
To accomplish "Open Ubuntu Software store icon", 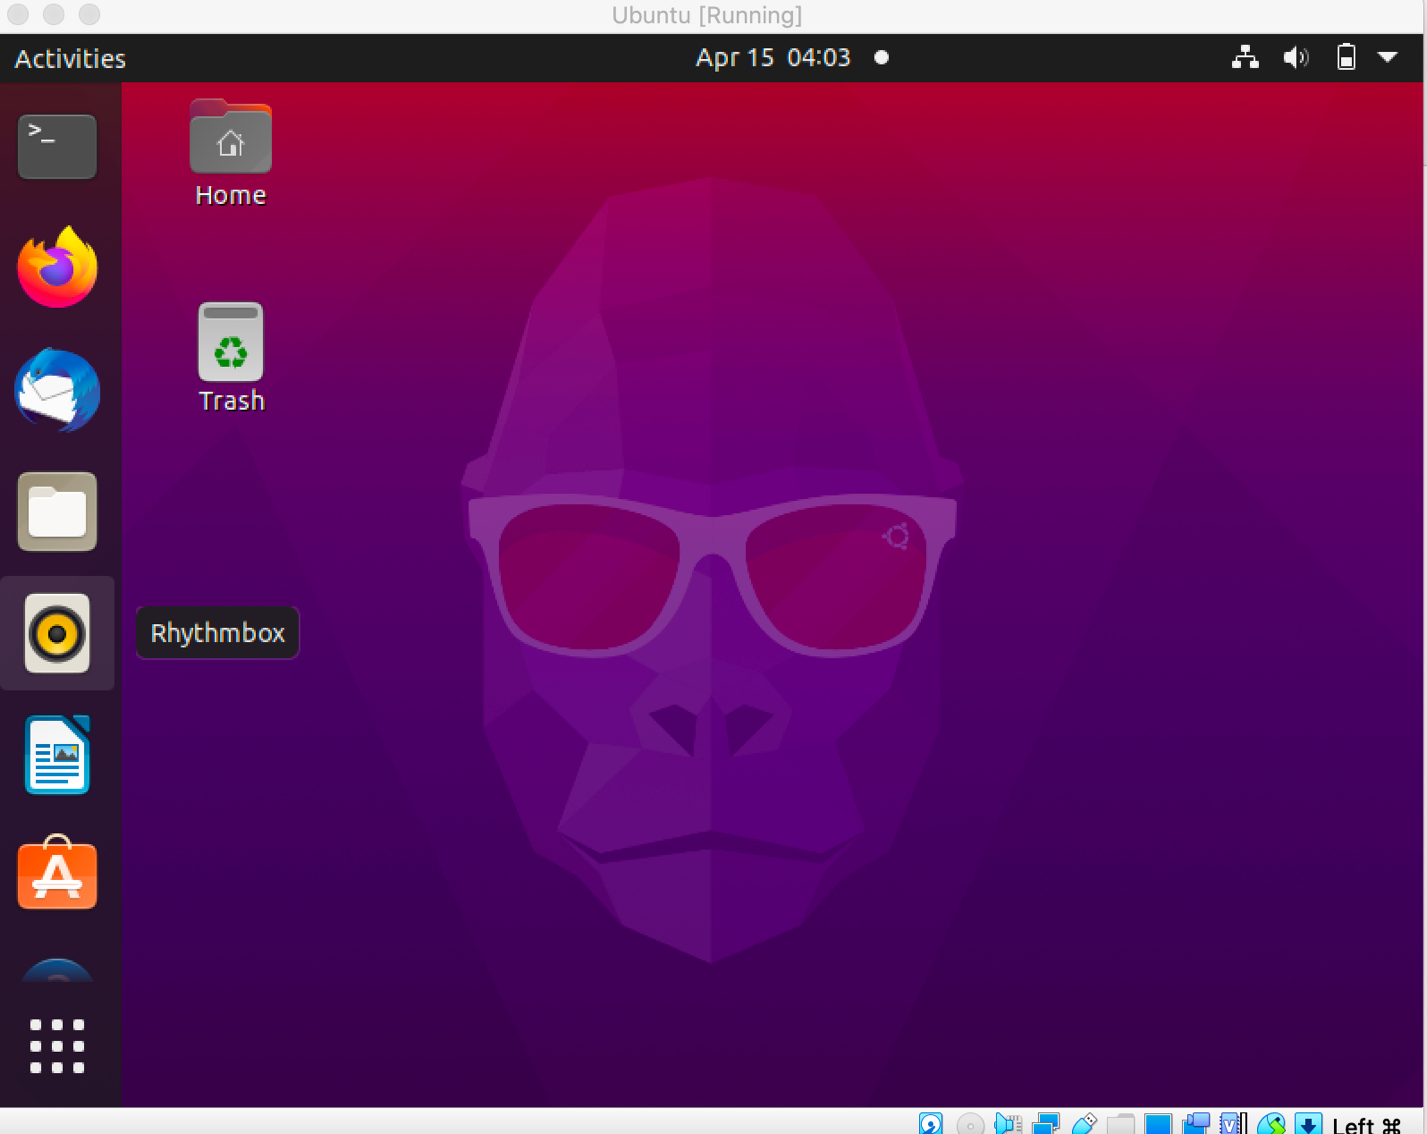I will (57, 873).
